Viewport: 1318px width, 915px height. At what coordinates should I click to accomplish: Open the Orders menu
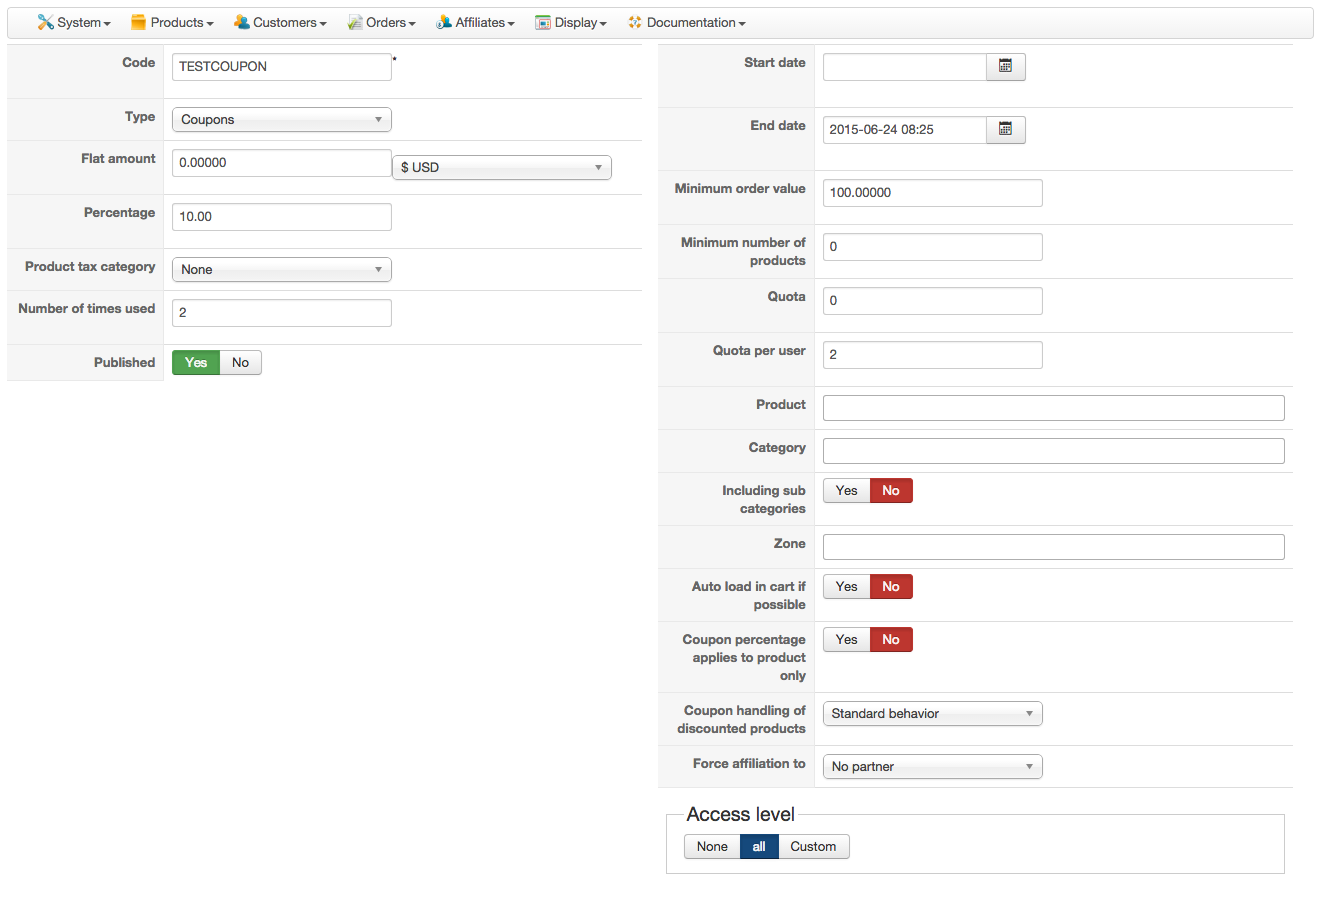coord(390,22)
